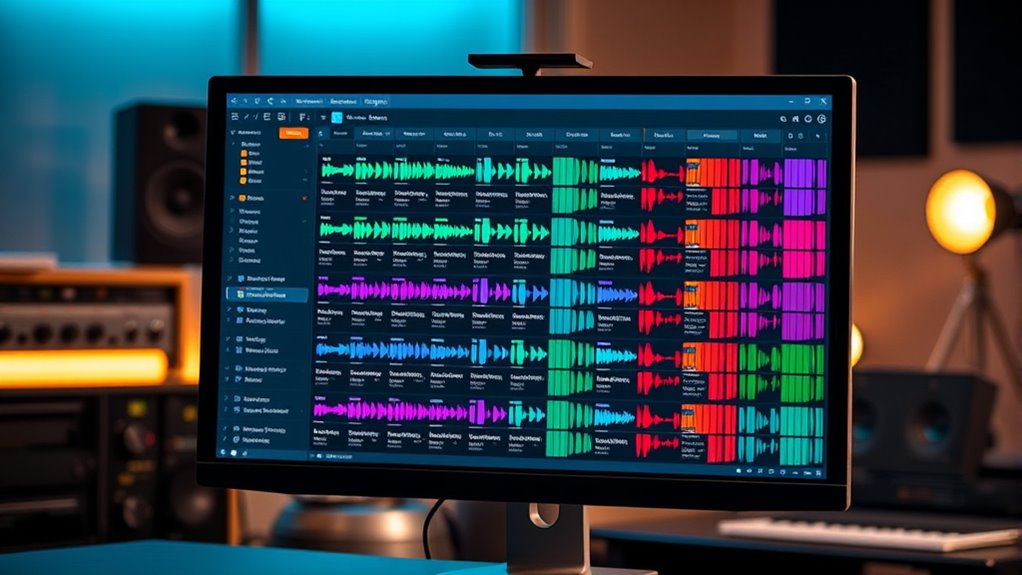1022x575 pixels.
Task: Expand the sidebar folder row with single orange icon
Action: click(x=233, y=198)
